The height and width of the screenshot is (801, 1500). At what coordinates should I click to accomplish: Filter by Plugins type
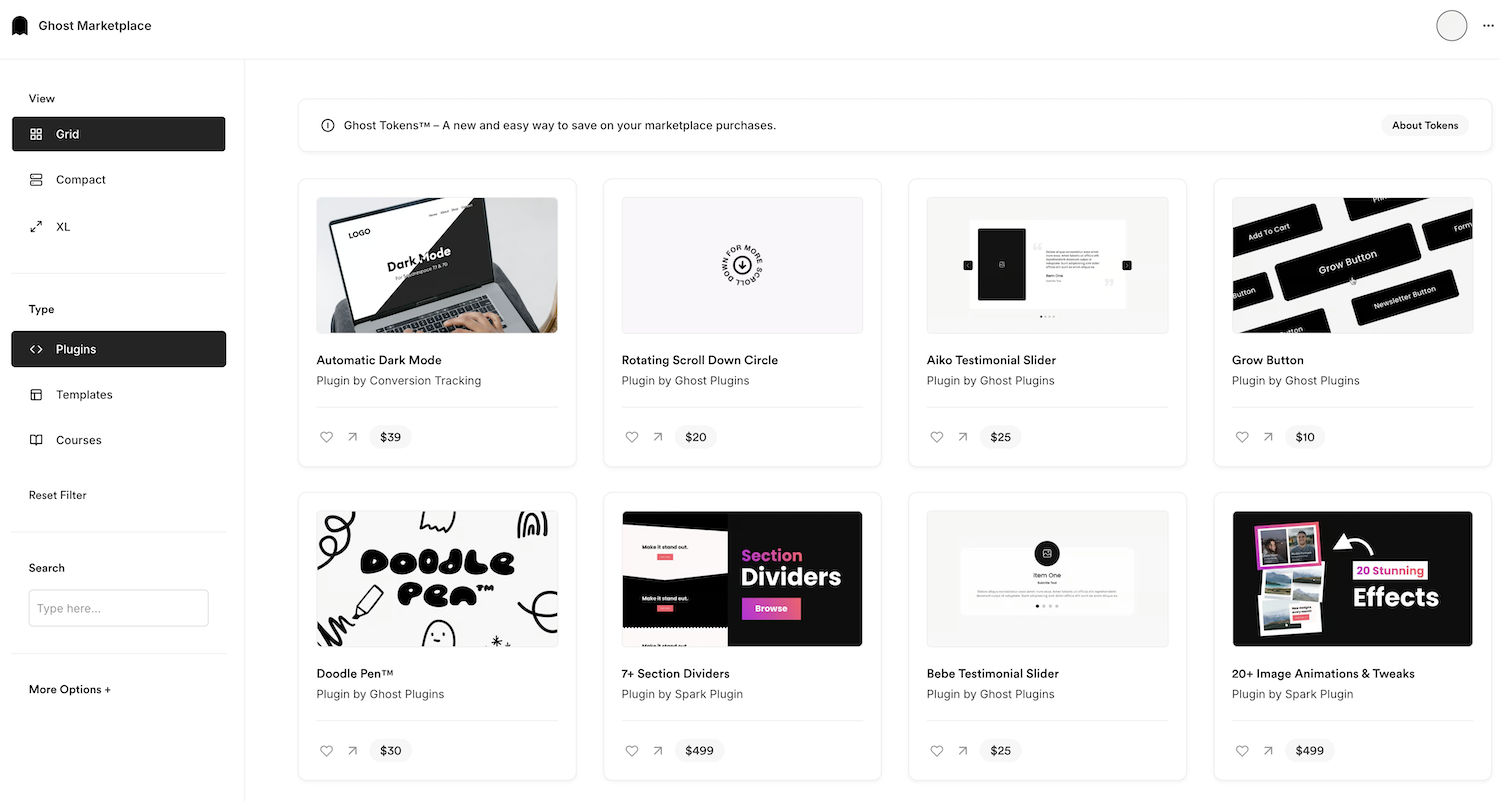click(118, 349)
